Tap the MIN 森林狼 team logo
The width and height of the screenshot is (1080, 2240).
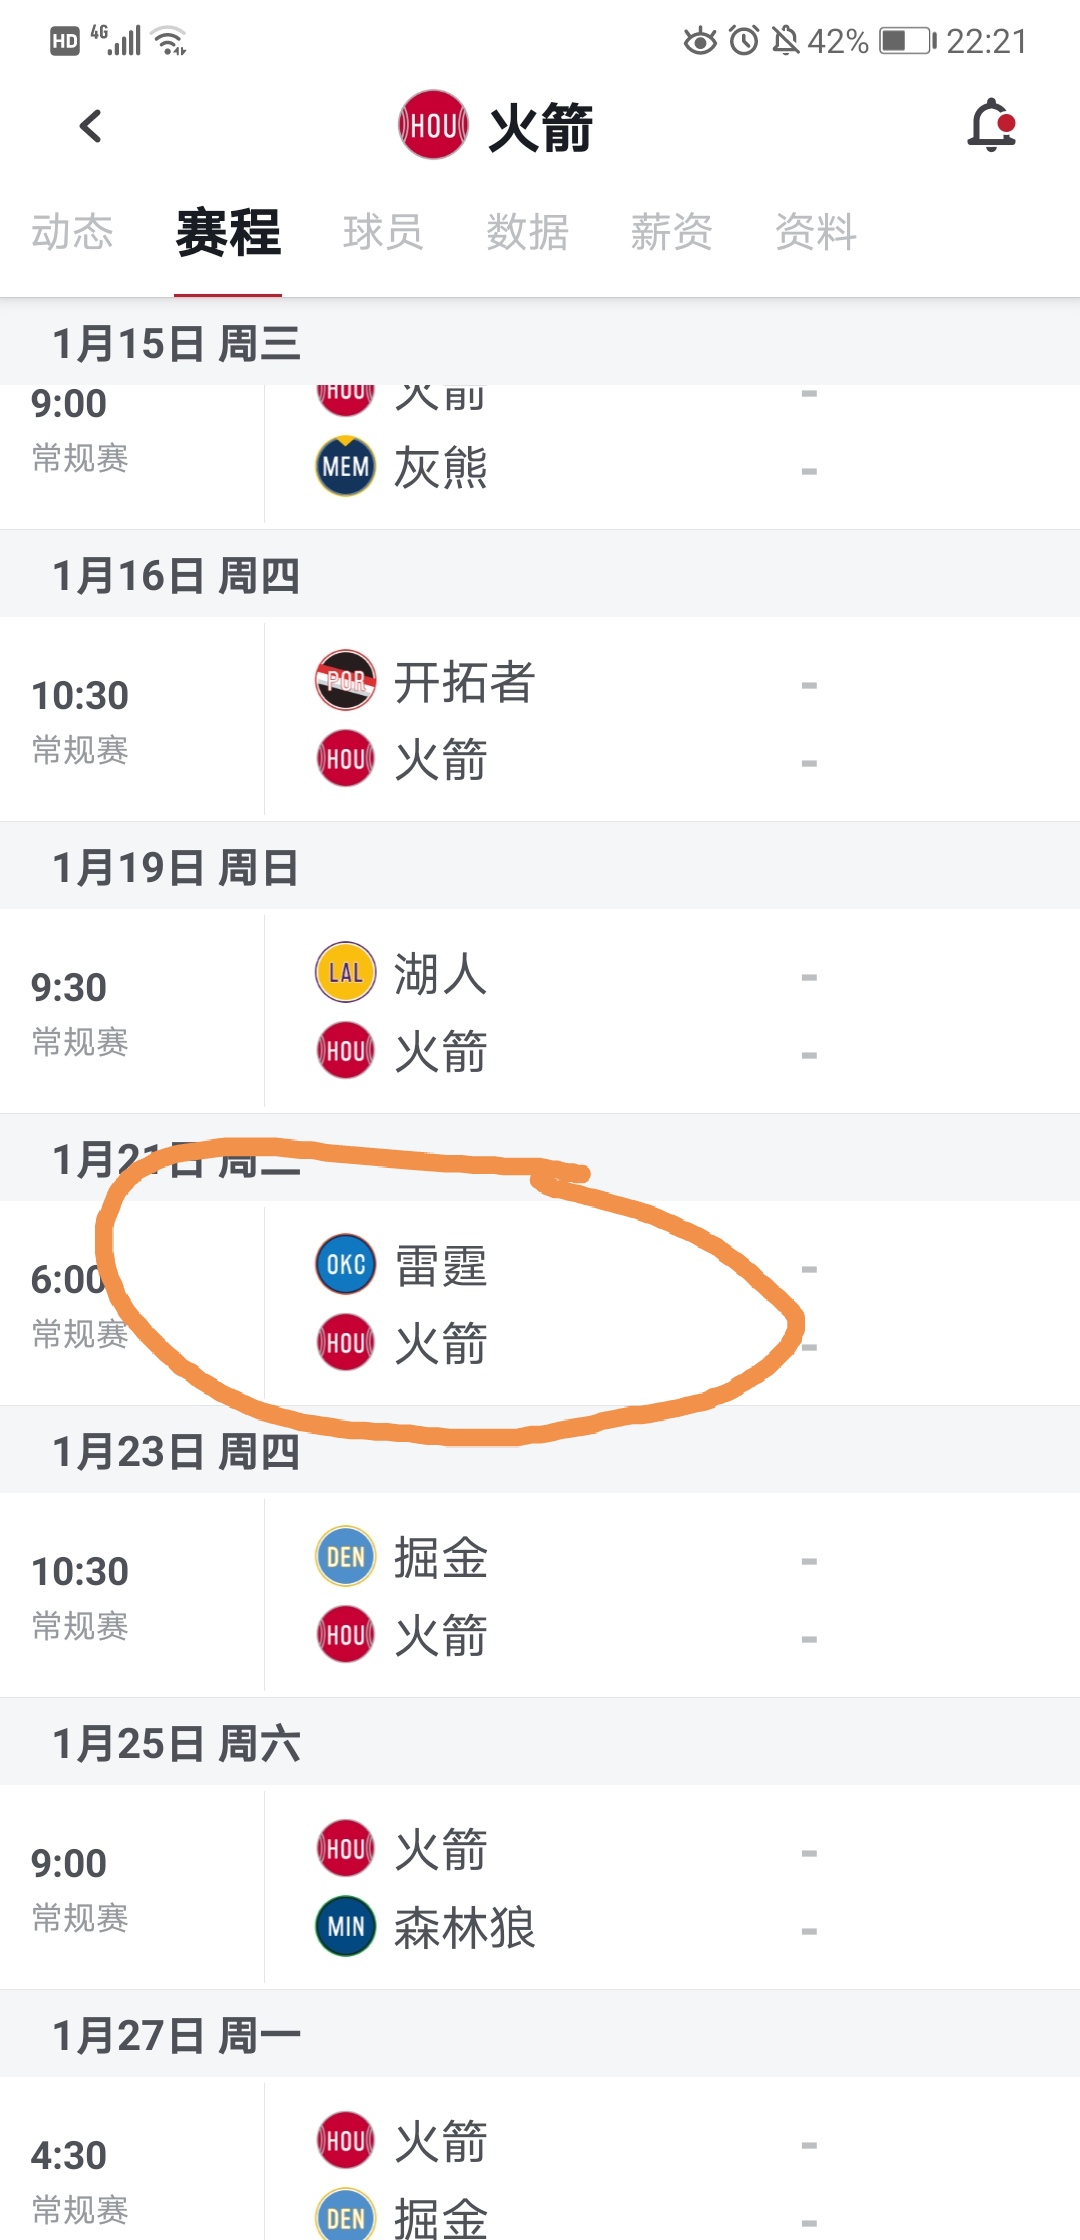point(346,1926)
